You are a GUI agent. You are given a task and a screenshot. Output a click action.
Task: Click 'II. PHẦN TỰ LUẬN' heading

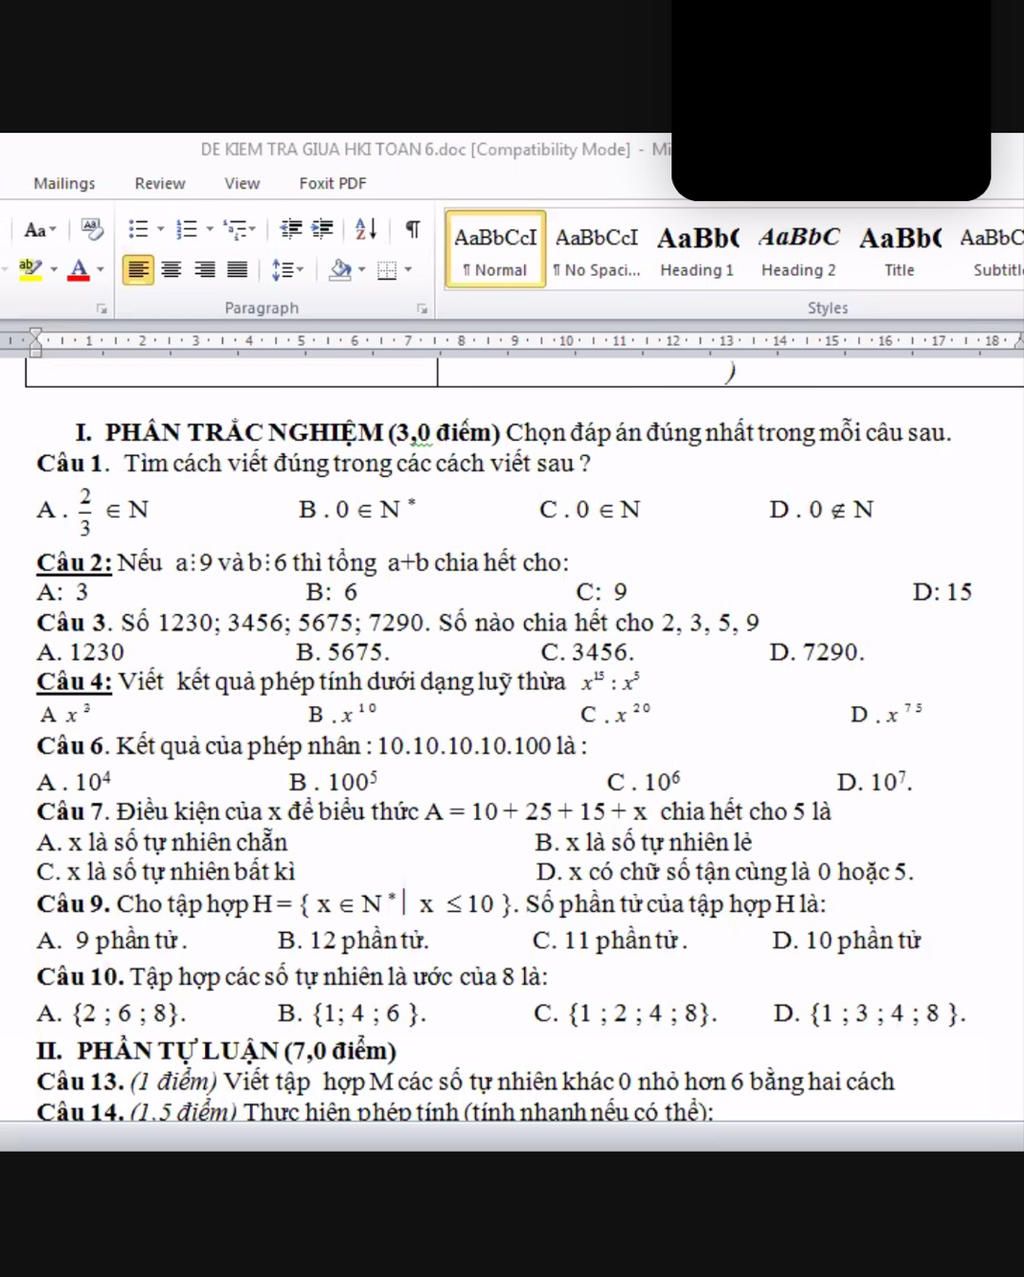pyautogui.click(x=217, y=1050)
